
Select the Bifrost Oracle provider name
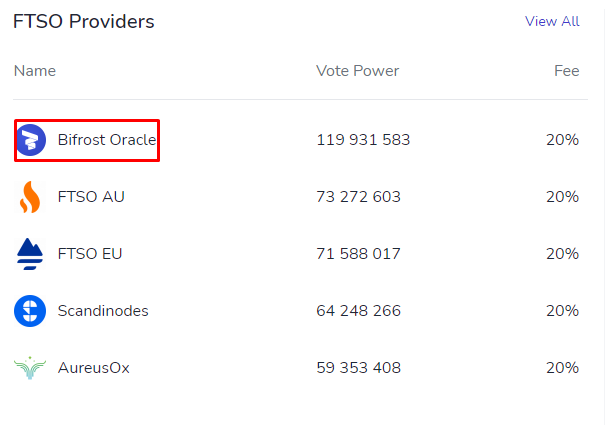107,140
